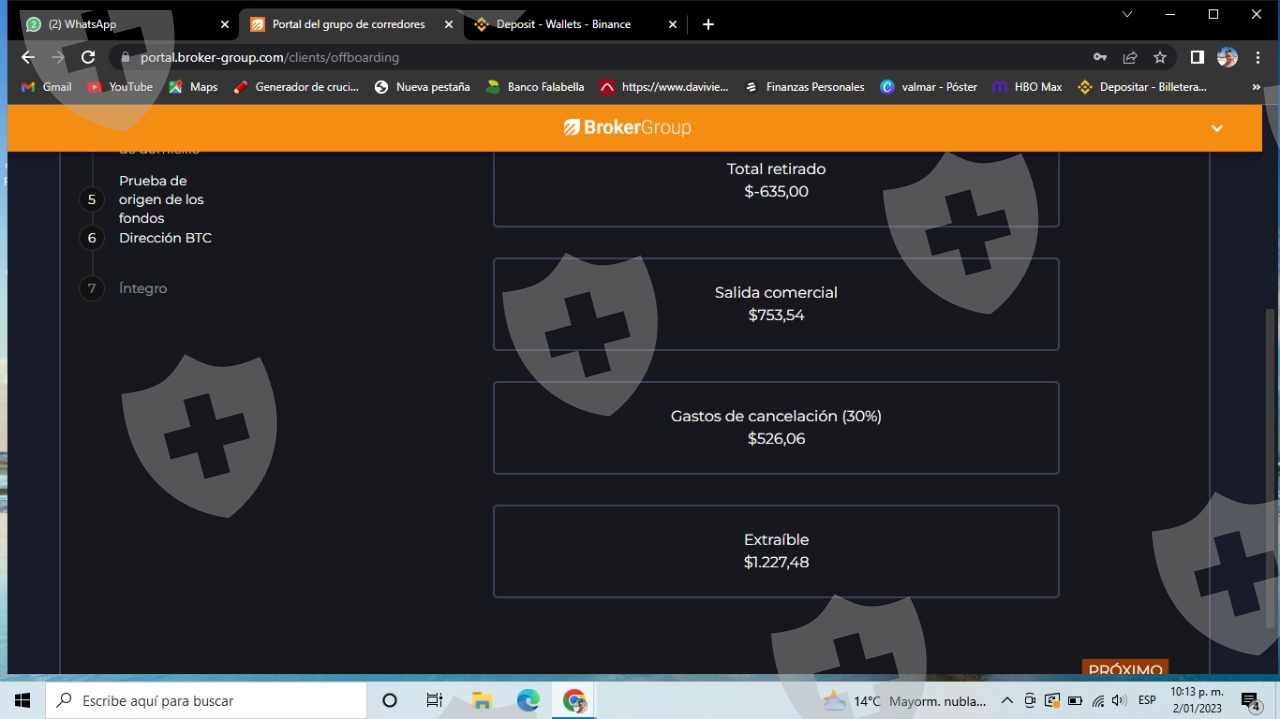Open the Deposit - Wallets - Binance tab

pyautogui.click(x=564, y=24)
